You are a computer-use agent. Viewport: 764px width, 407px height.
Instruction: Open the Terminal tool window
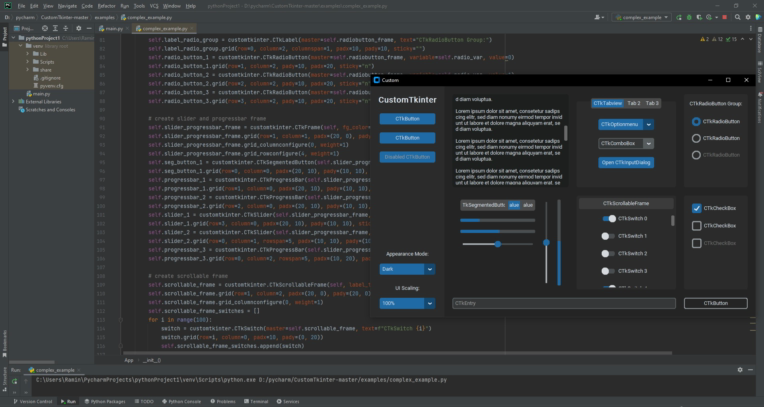(258, 400)
